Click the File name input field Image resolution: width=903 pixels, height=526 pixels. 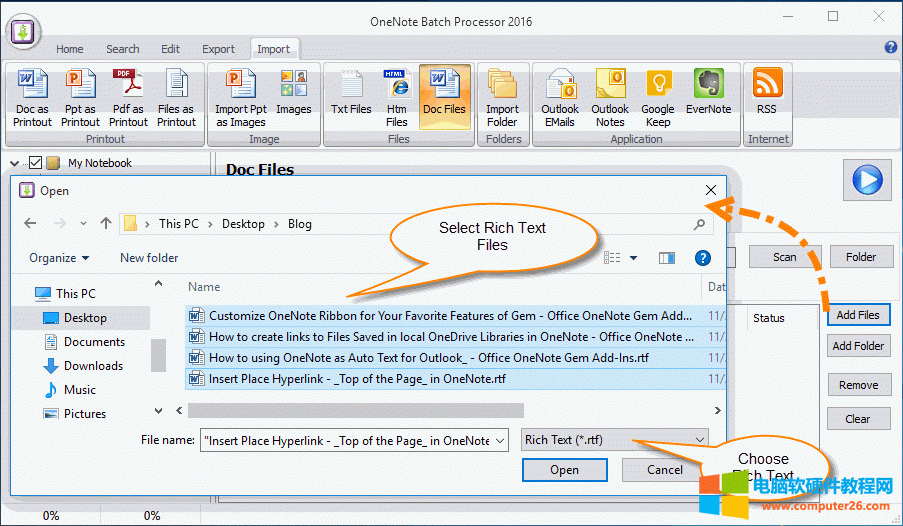(347, 441)
